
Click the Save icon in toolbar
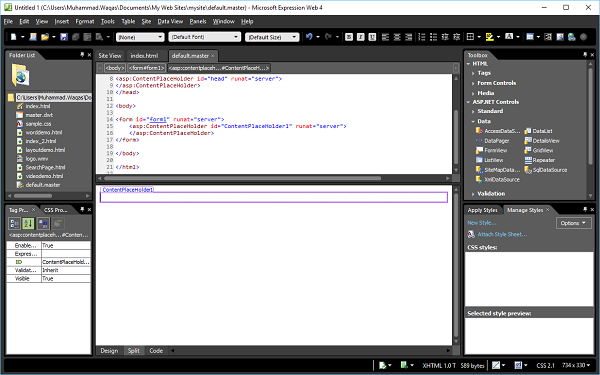point(64,37)
